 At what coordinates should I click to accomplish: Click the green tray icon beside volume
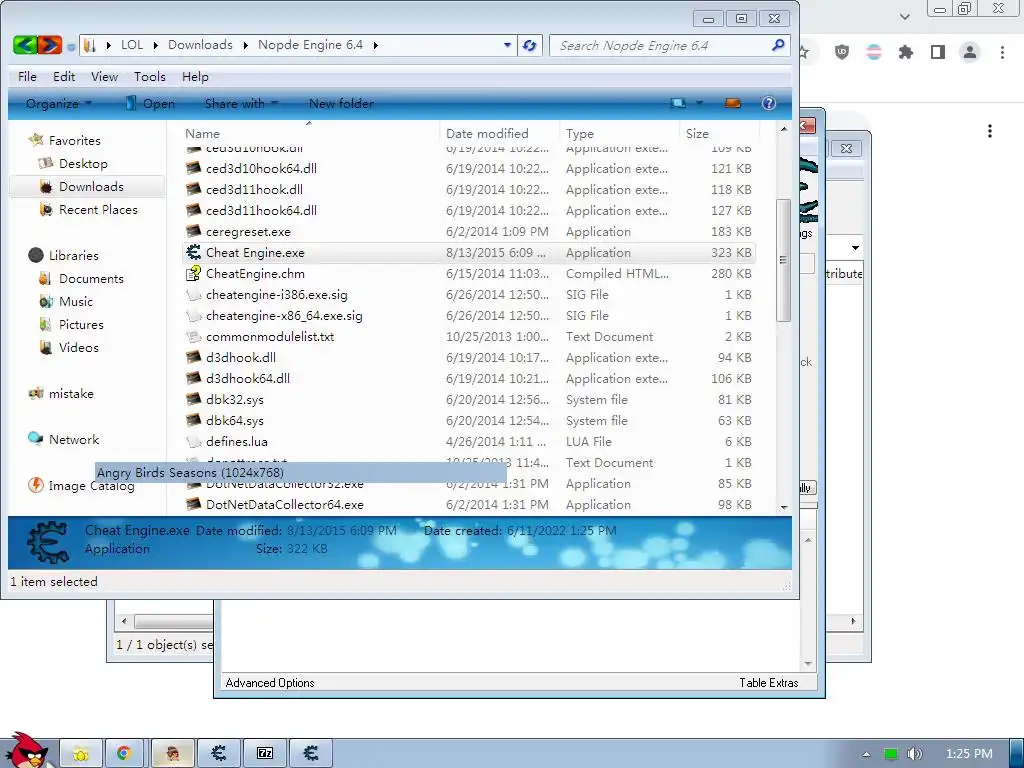pyautogui.click(x=890, y=754)
